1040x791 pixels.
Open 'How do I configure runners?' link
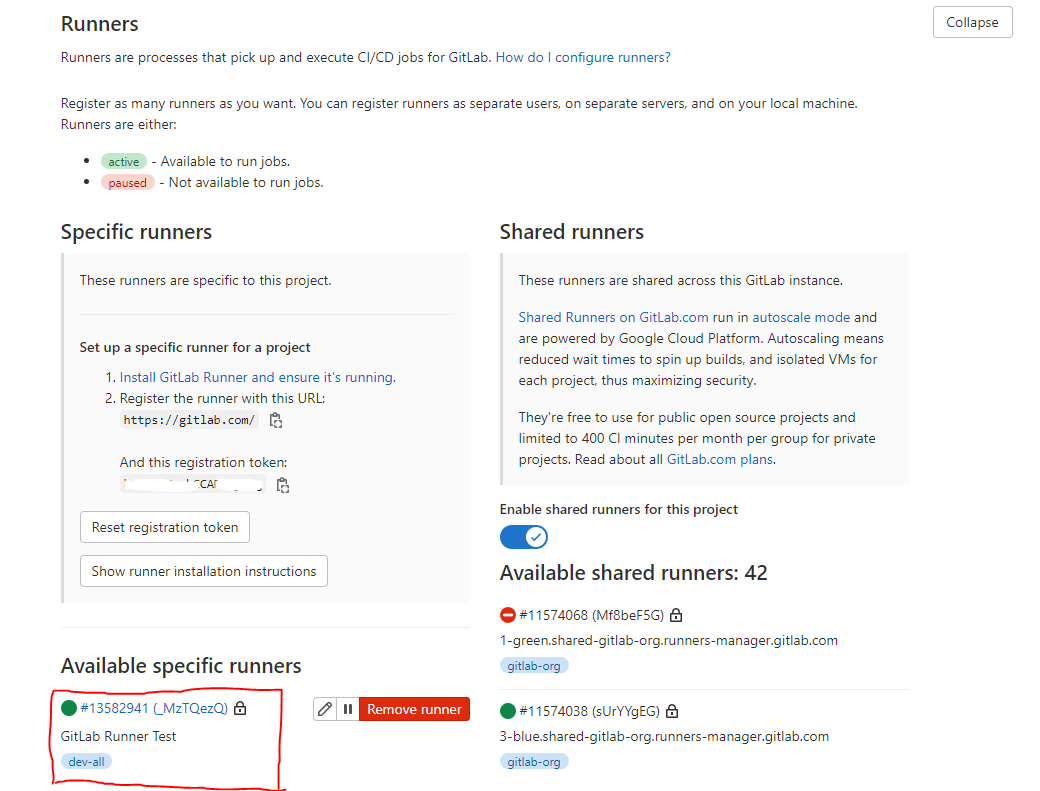coord(583,58)
